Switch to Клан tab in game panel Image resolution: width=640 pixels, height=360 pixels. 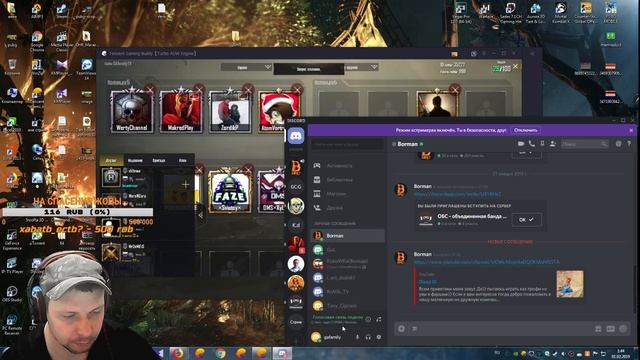182,160
